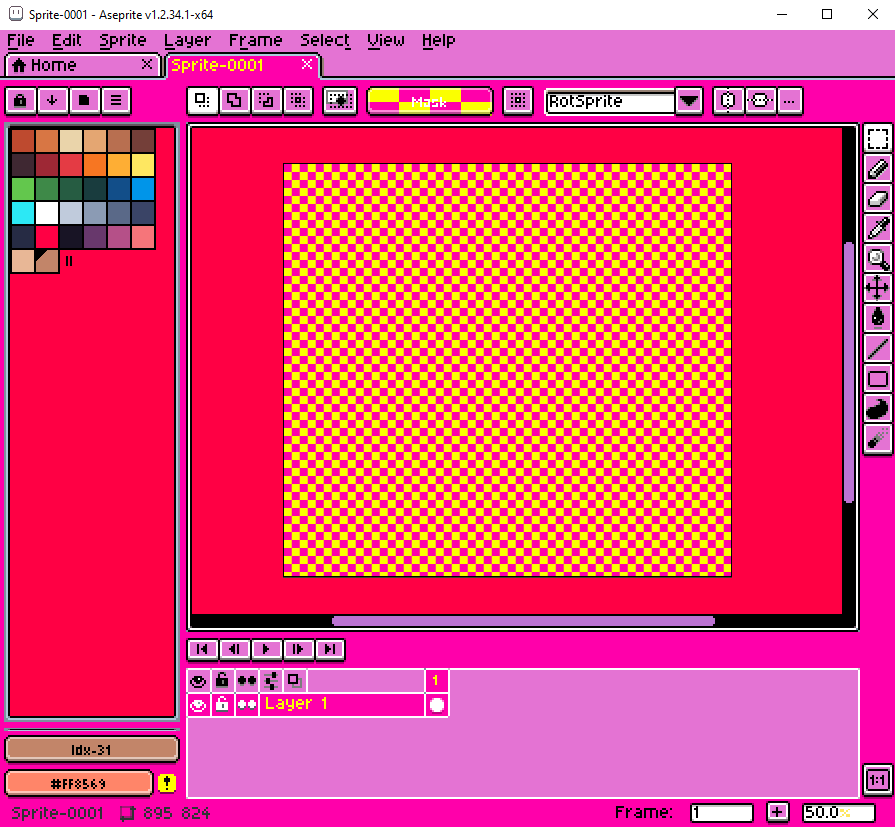Screen dimensions: 895x827
Task: Switch to the Home tab
Action: tap(81, 65)
